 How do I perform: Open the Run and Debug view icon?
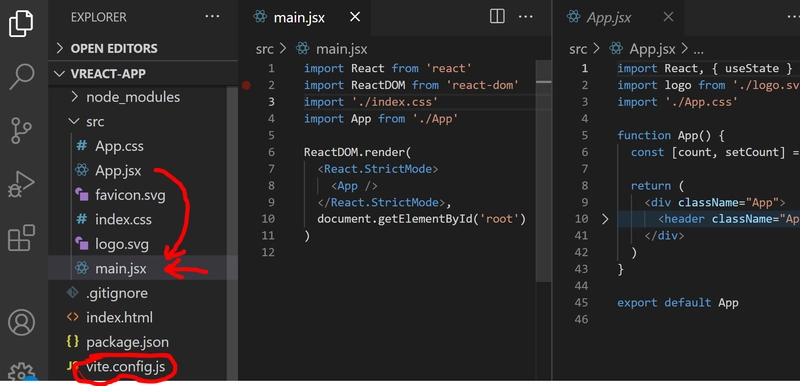point(21,184)
